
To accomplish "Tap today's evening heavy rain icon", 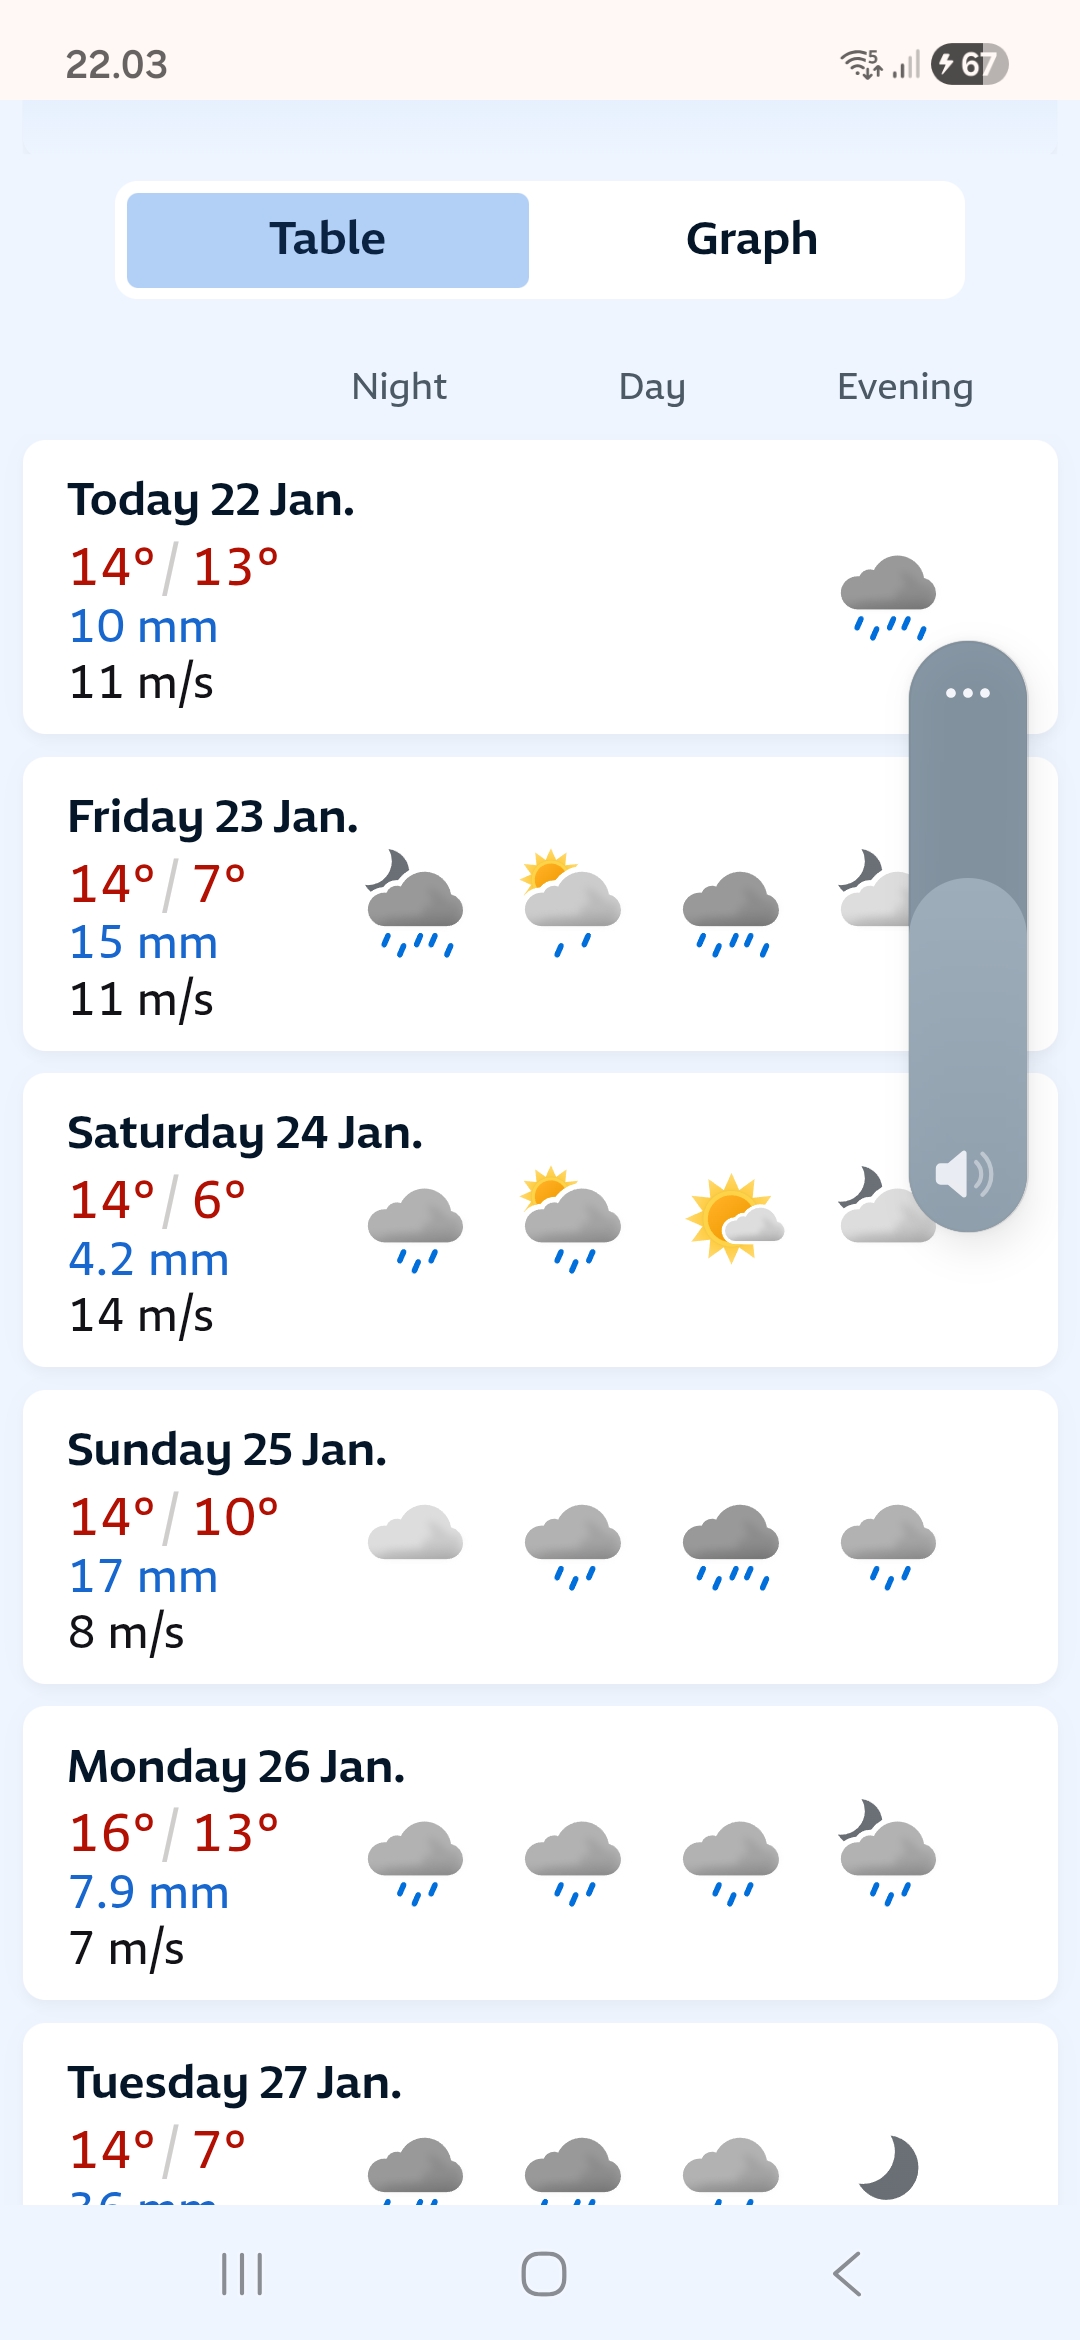I will 888,597.
